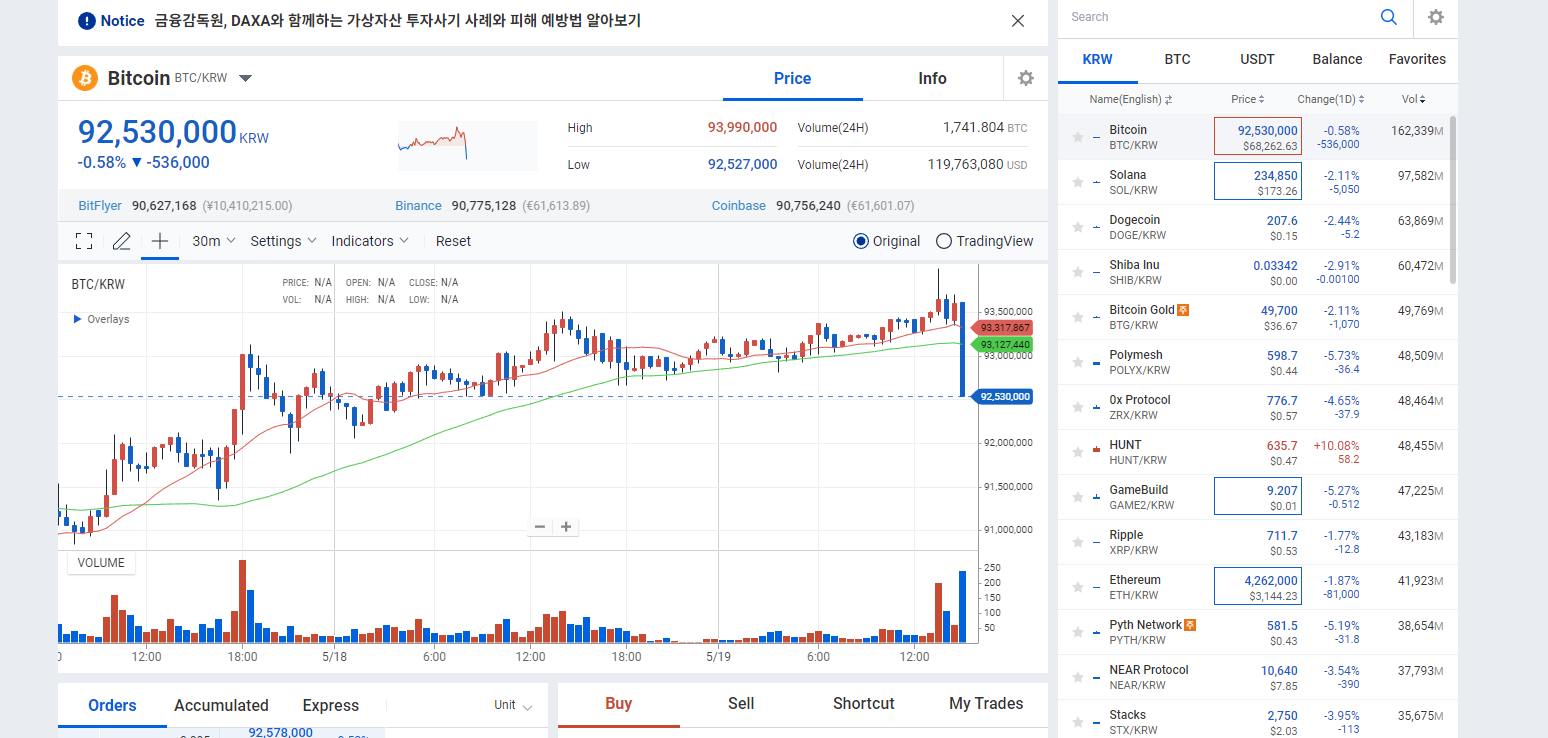
Task: Select the crosshair cursor tool
Action: [160, 241]
